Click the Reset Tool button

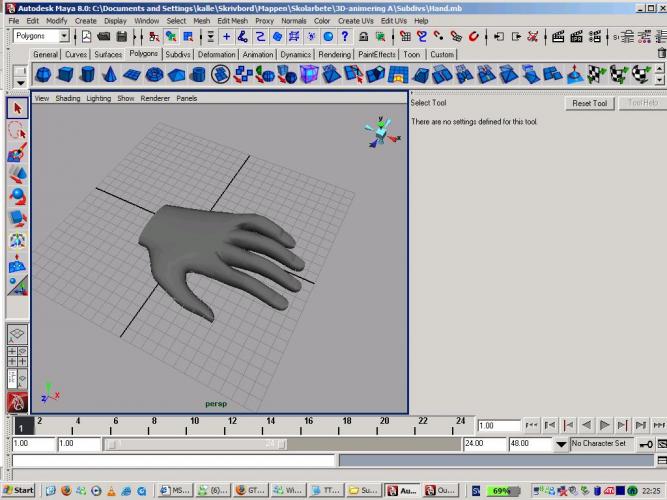tap(590, 103)
